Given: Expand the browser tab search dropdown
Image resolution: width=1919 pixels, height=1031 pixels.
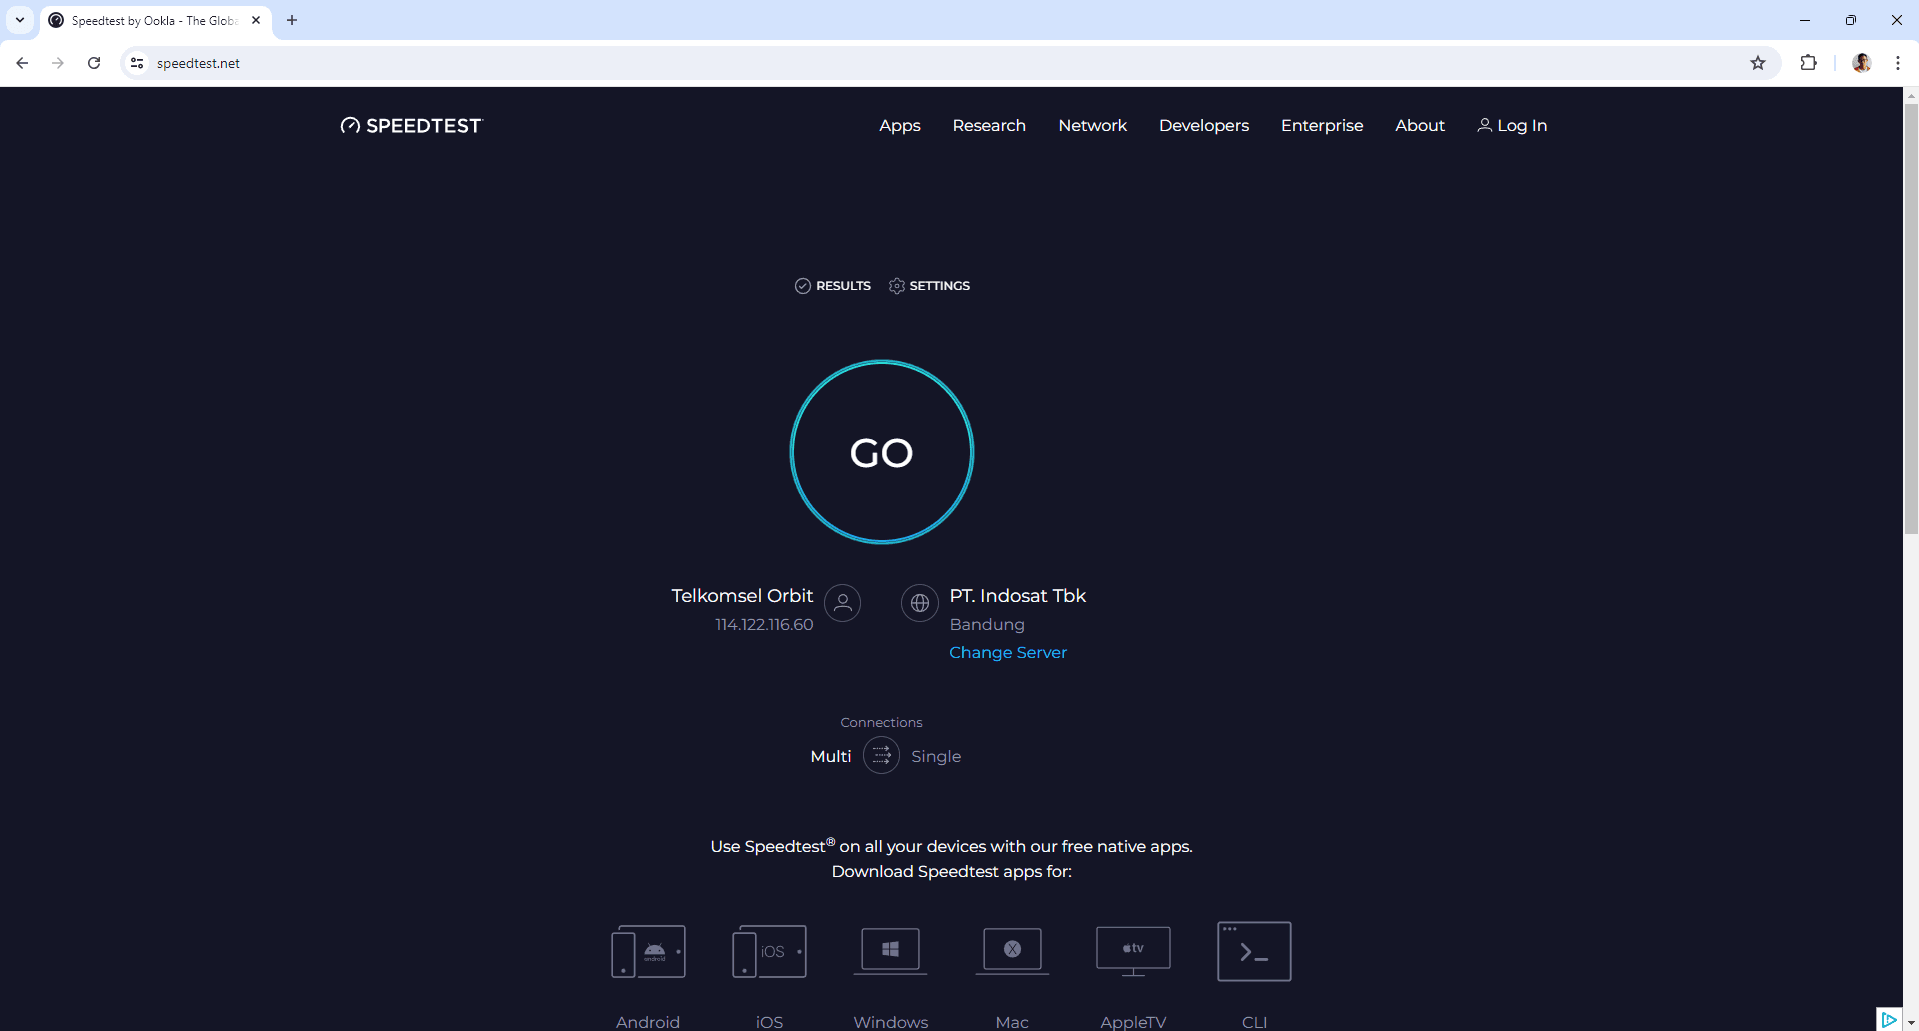Looking at the screenshot, I should pos(20,20).
